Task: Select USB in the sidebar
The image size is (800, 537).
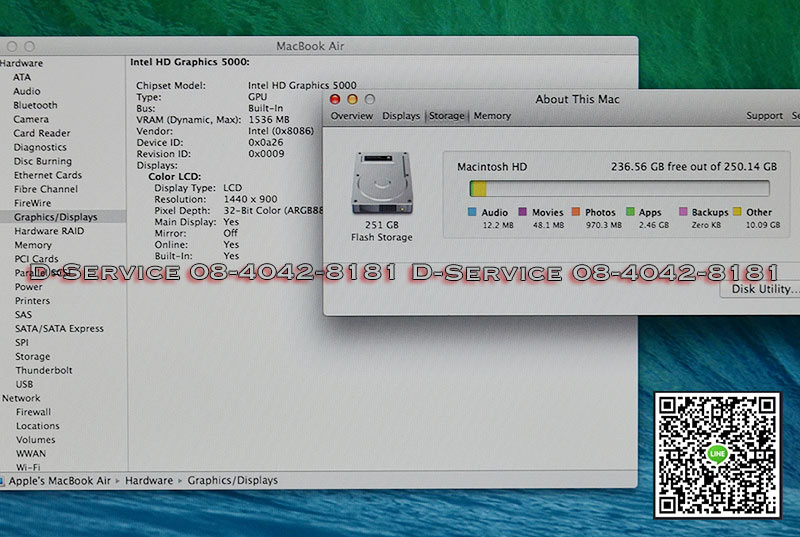Action: pyautogui.click(x=24, y=384)
